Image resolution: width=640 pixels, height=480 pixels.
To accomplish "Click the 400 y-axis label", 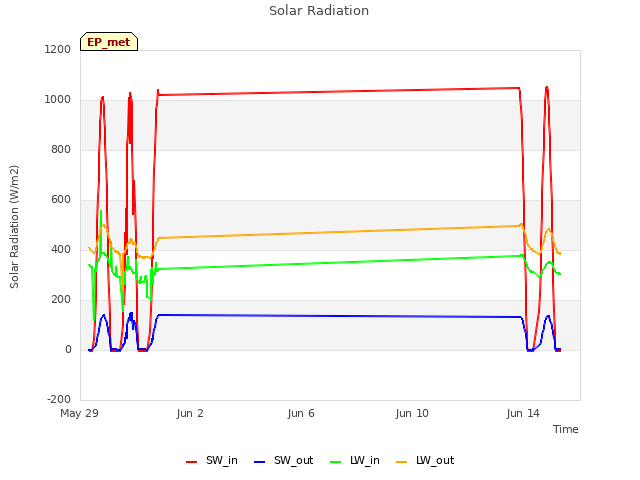I will (x=61, y=249).
